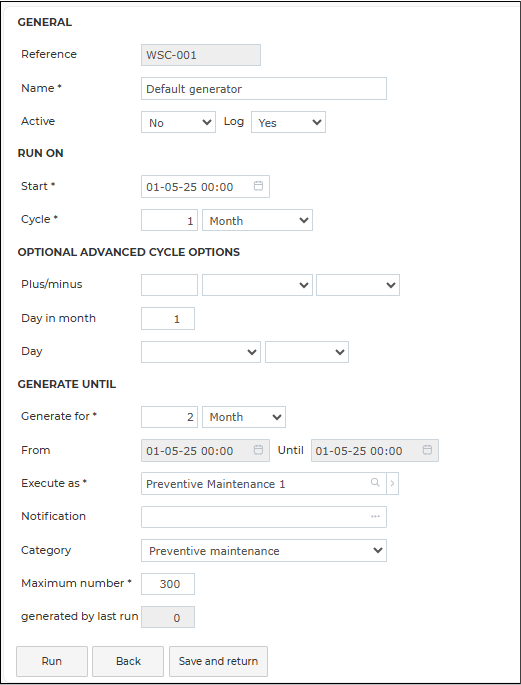521x685 pixels.
Task: Open the Active dropdown showing No
Action: (178, 122)
